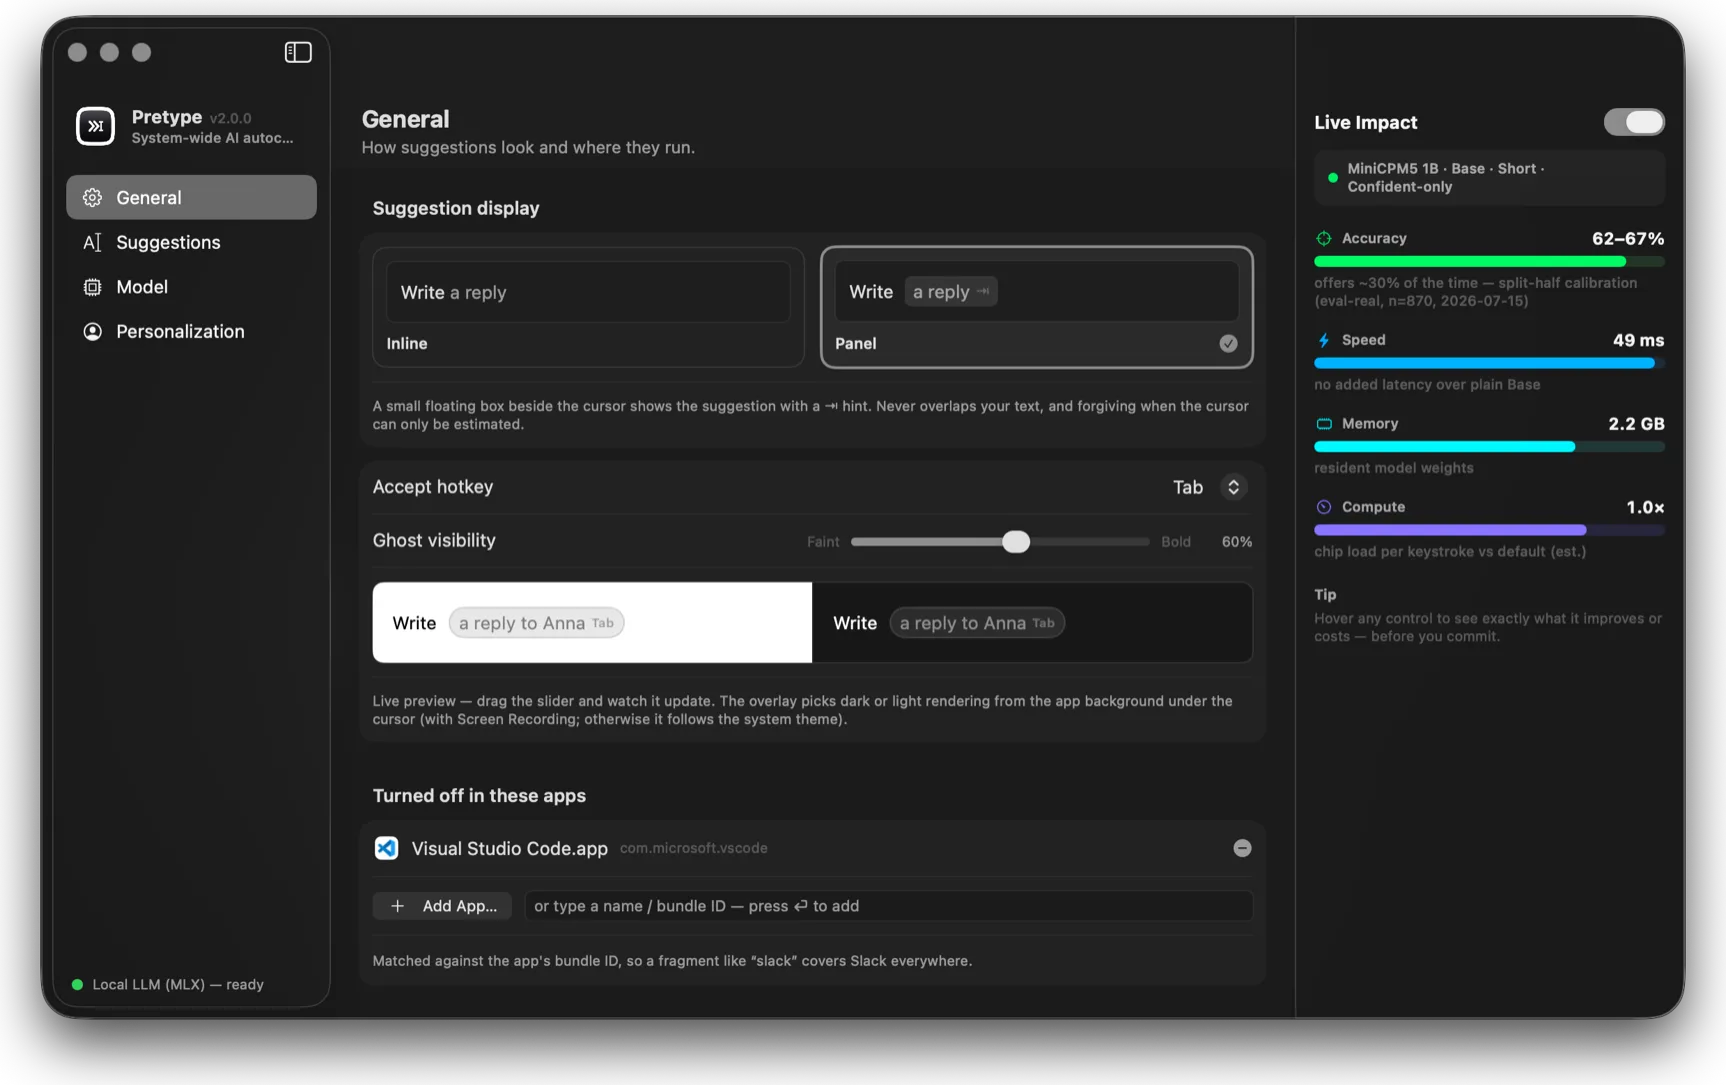Click the Speed lightning bolt icon

pyautogui.click(x=1324, y=340)
